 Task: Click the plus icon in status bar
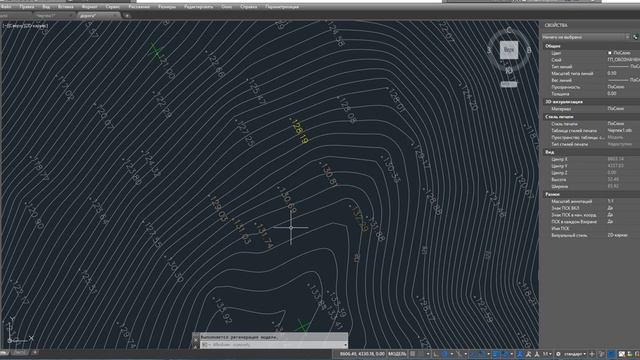(592, 354)
